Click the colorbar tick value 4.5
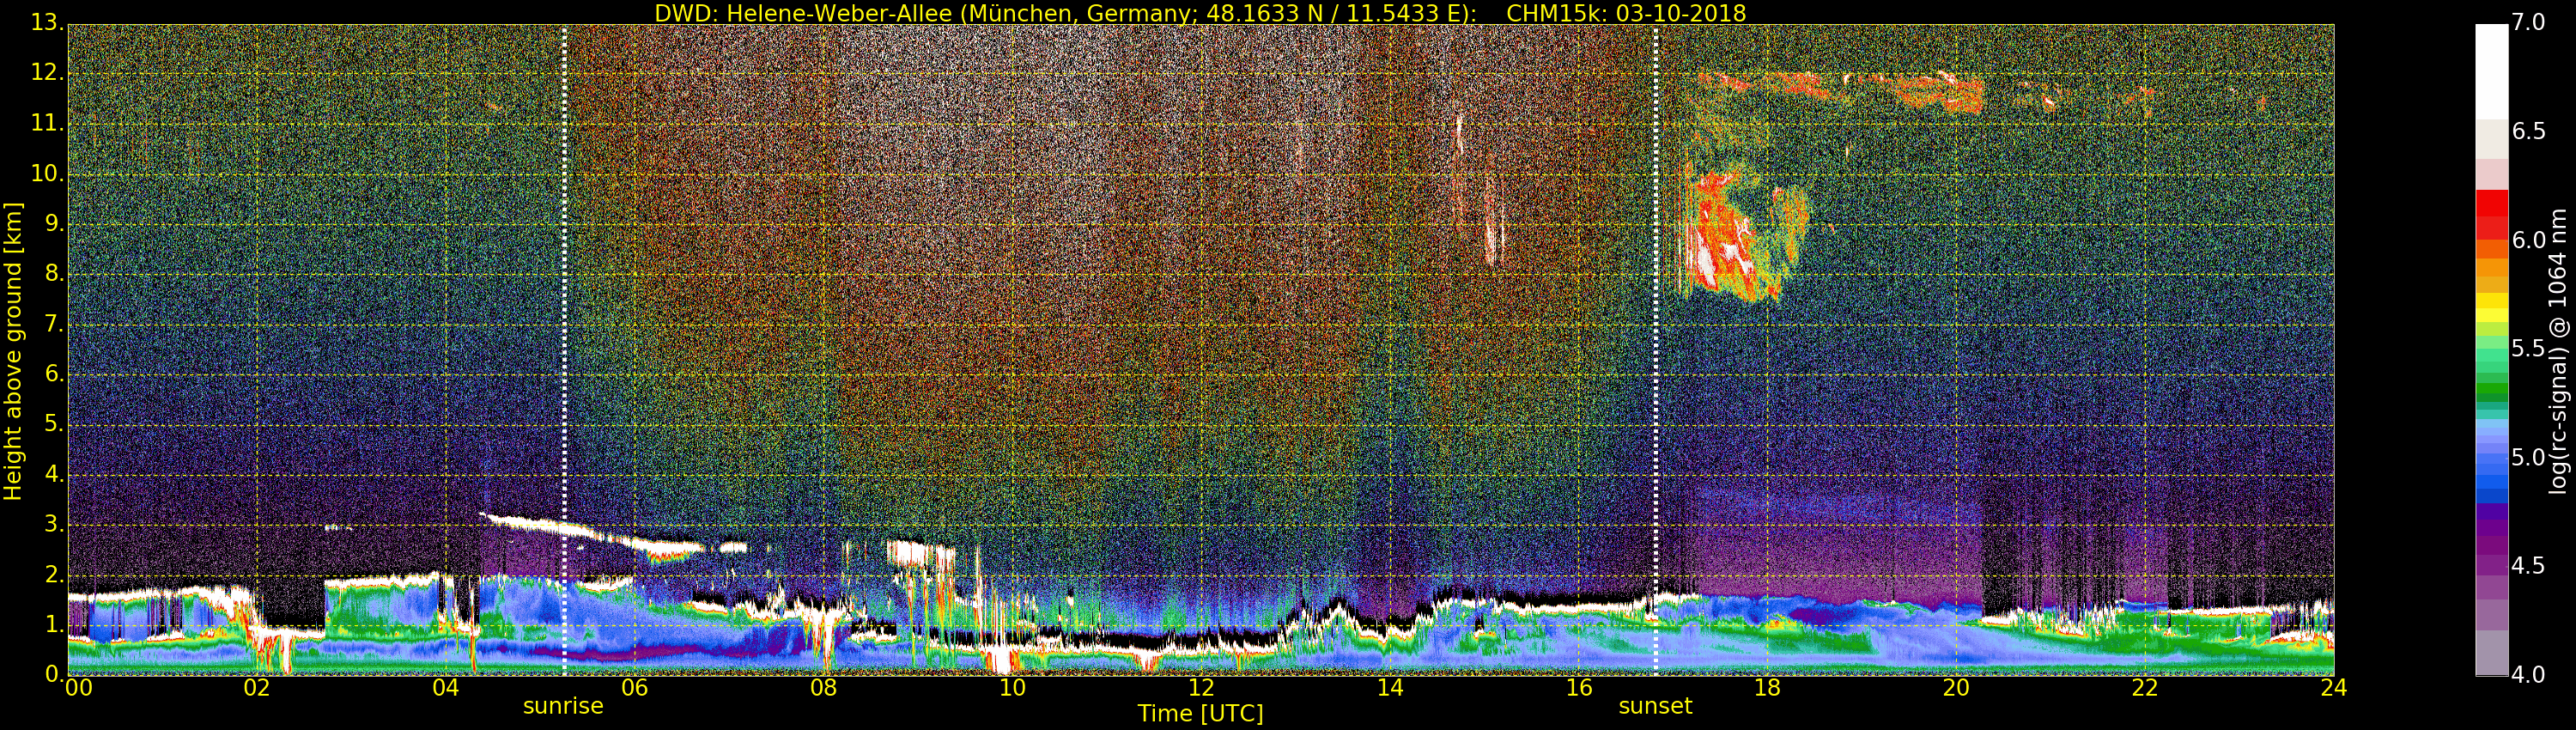Image resolution: width=2576 pixels, height=730 pixels. click(x=2527, y=566)
